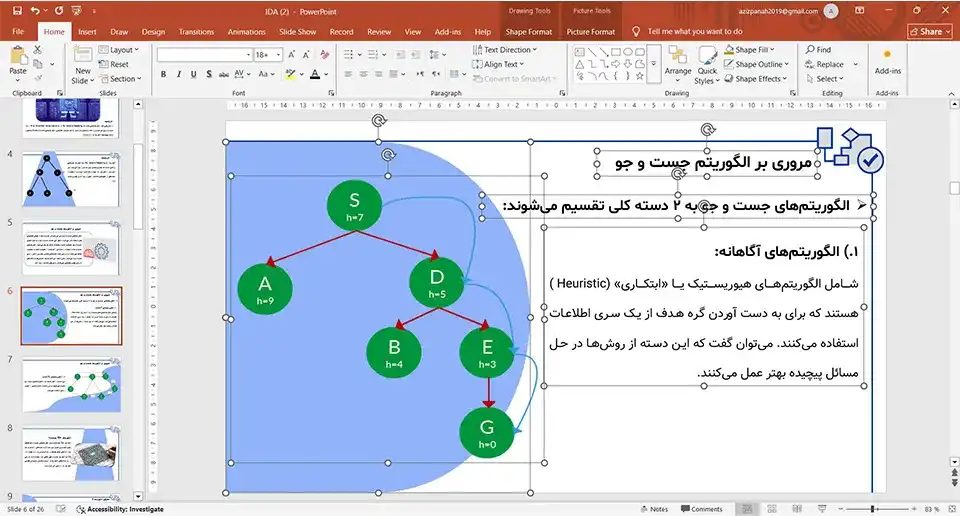Select the Rectangle shape in shapes gallery

coord(616,52)
